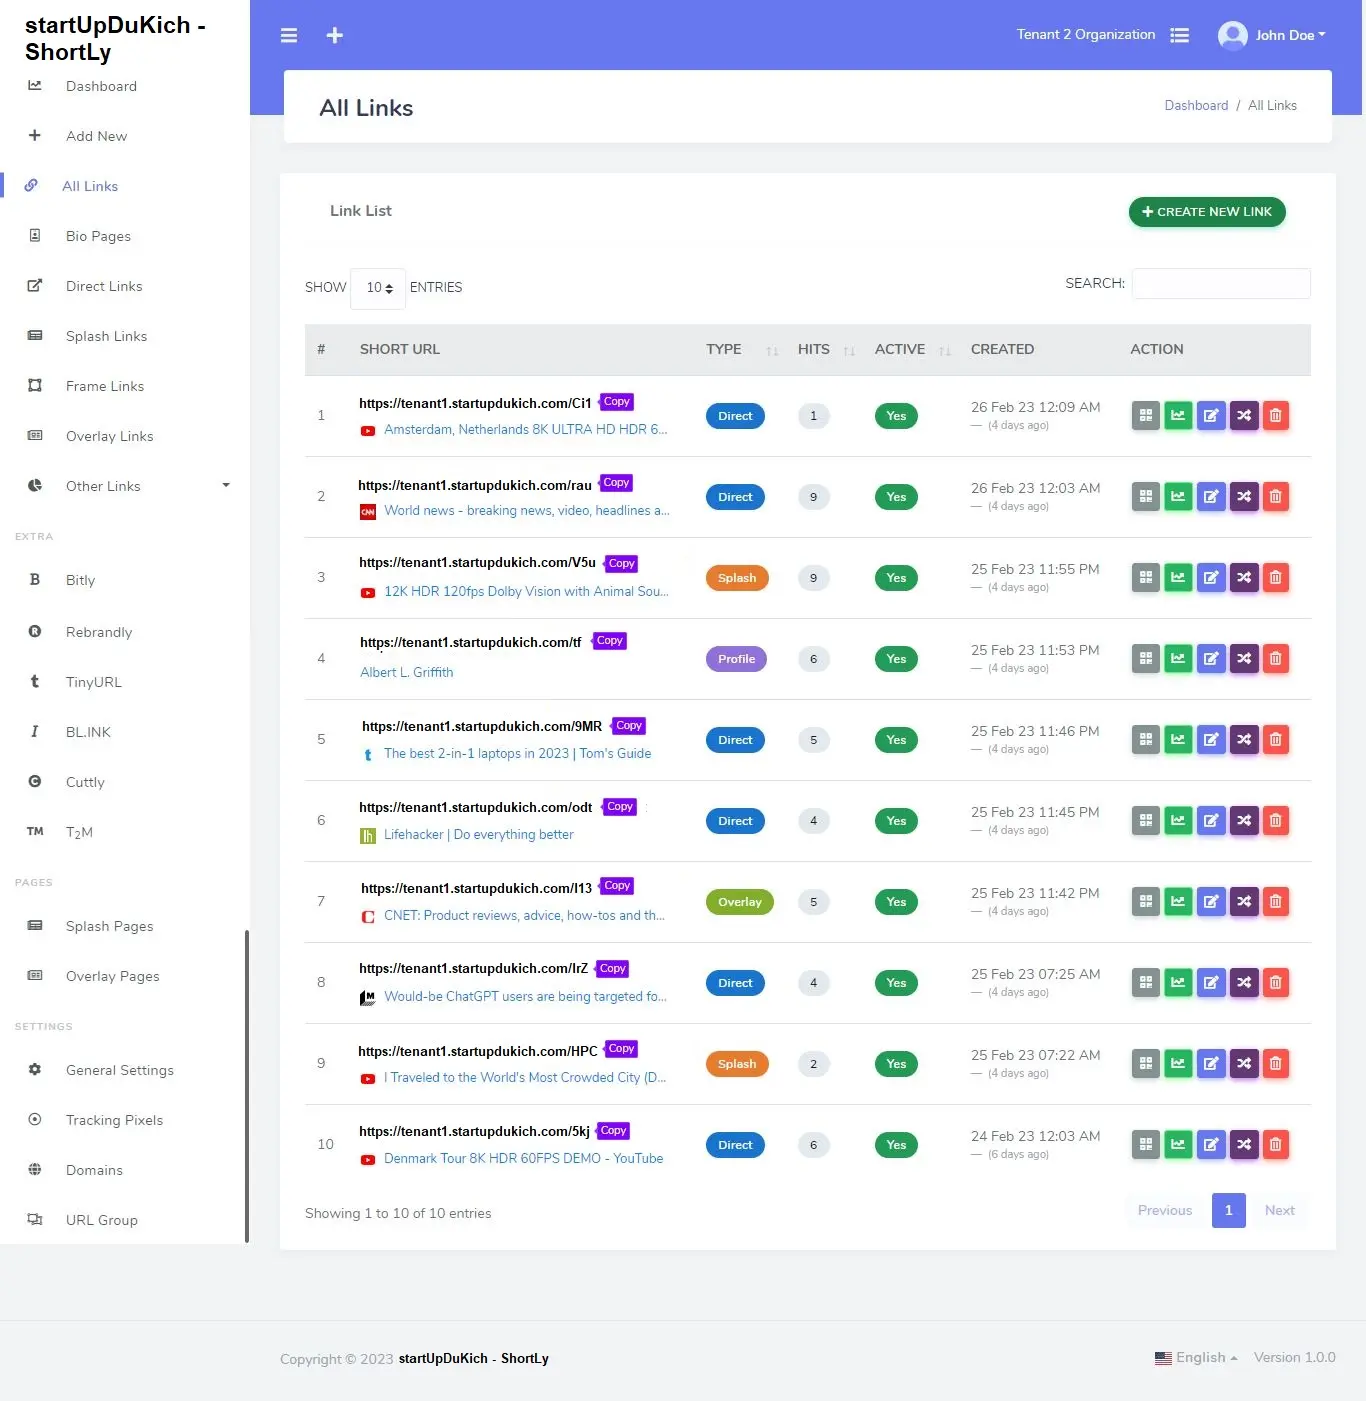
Task: Click the edit icon for row 3
Action: click(1211, 578)
